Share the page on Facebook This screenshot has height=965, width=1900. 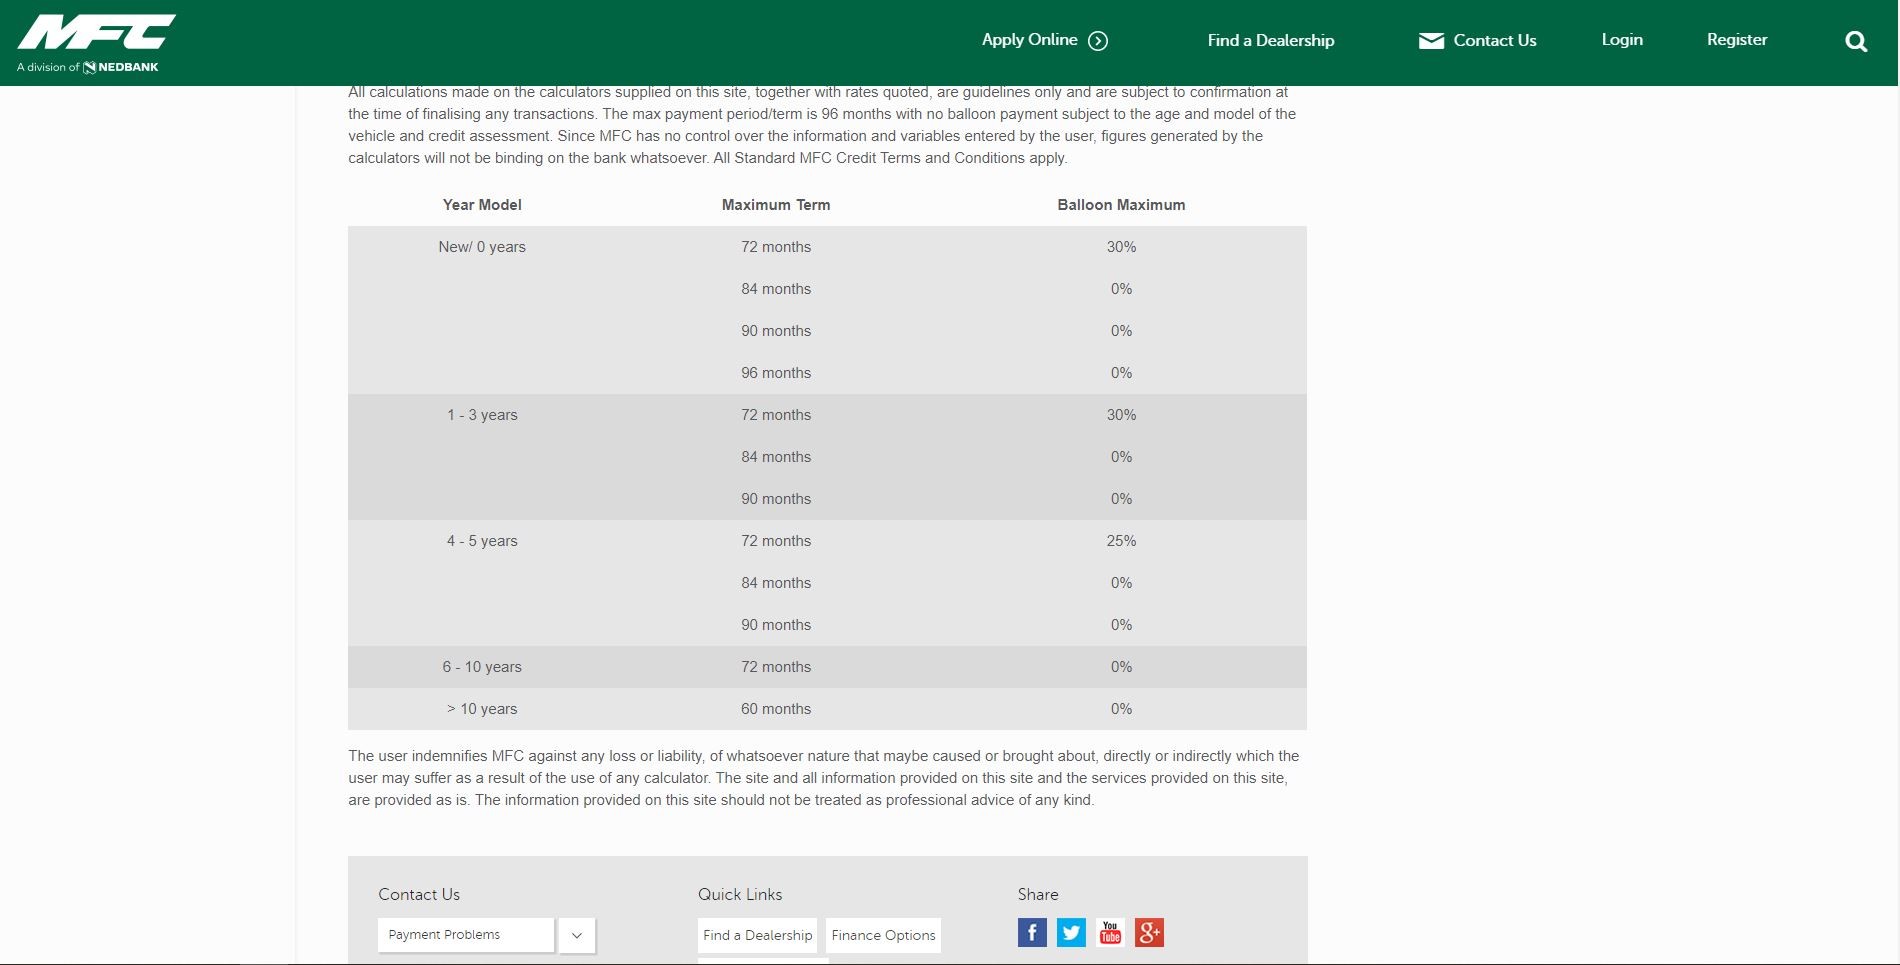click(x=1032, y=933)
